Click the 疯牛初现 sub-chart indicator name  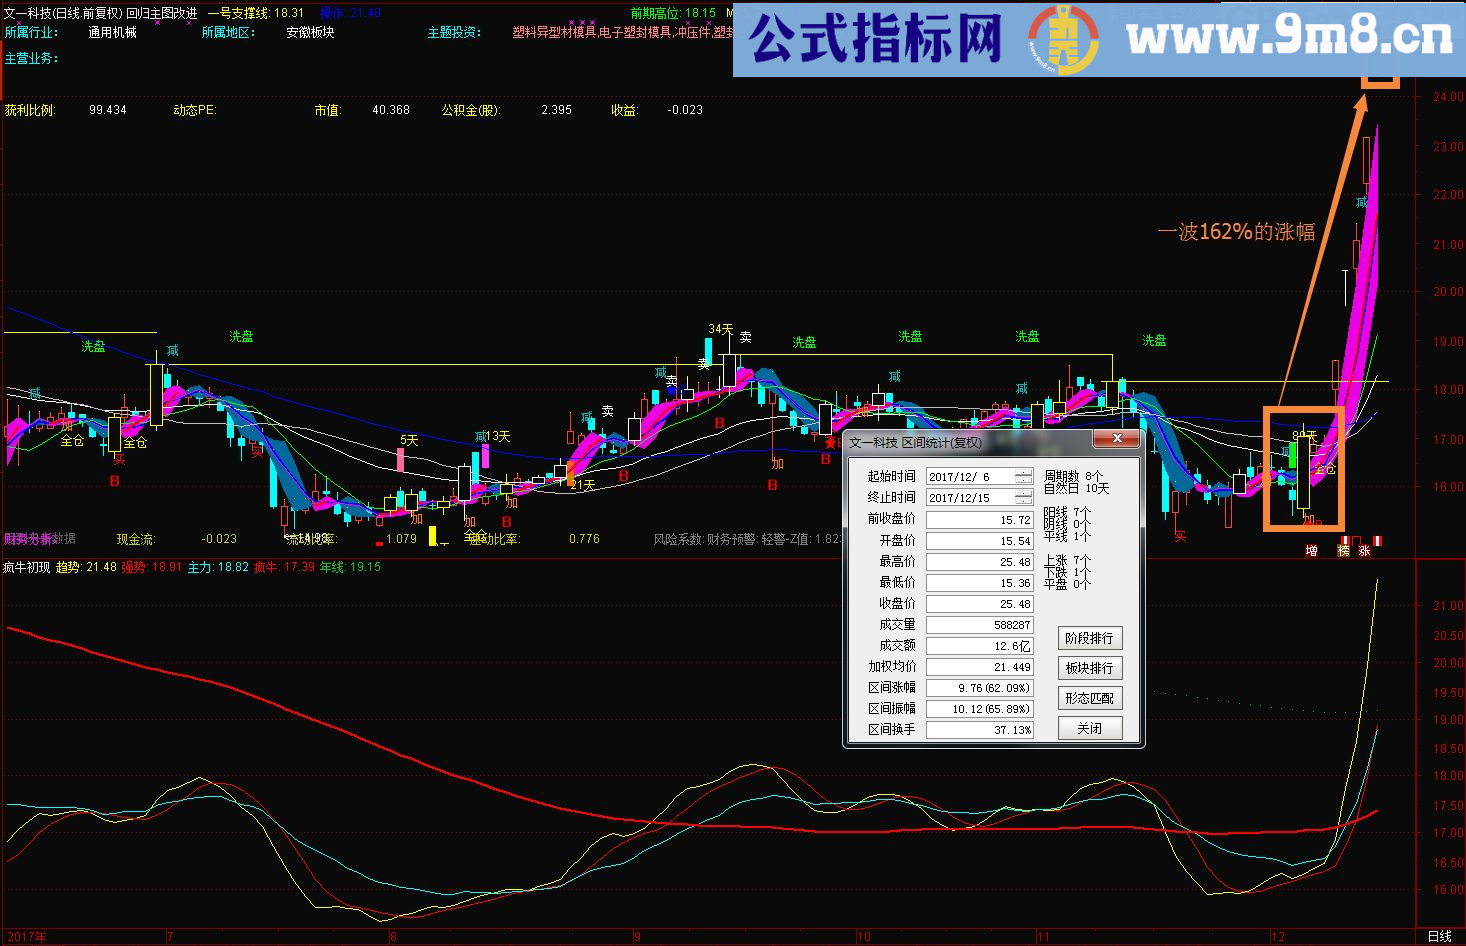[26, 567]
